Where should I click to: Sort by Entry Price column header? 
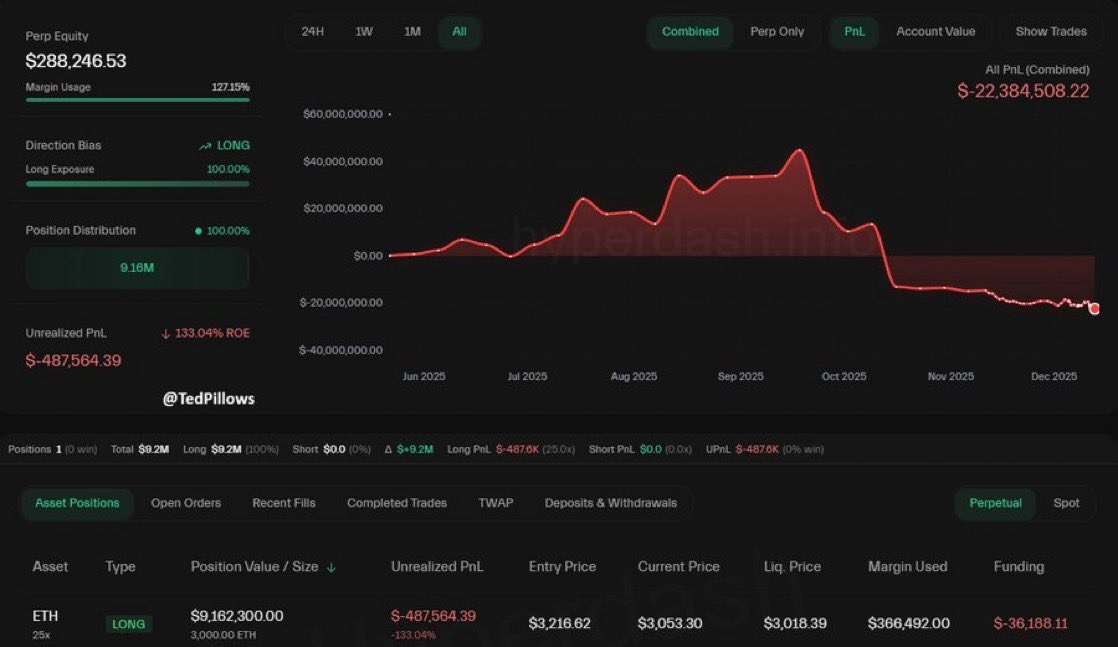562,566
